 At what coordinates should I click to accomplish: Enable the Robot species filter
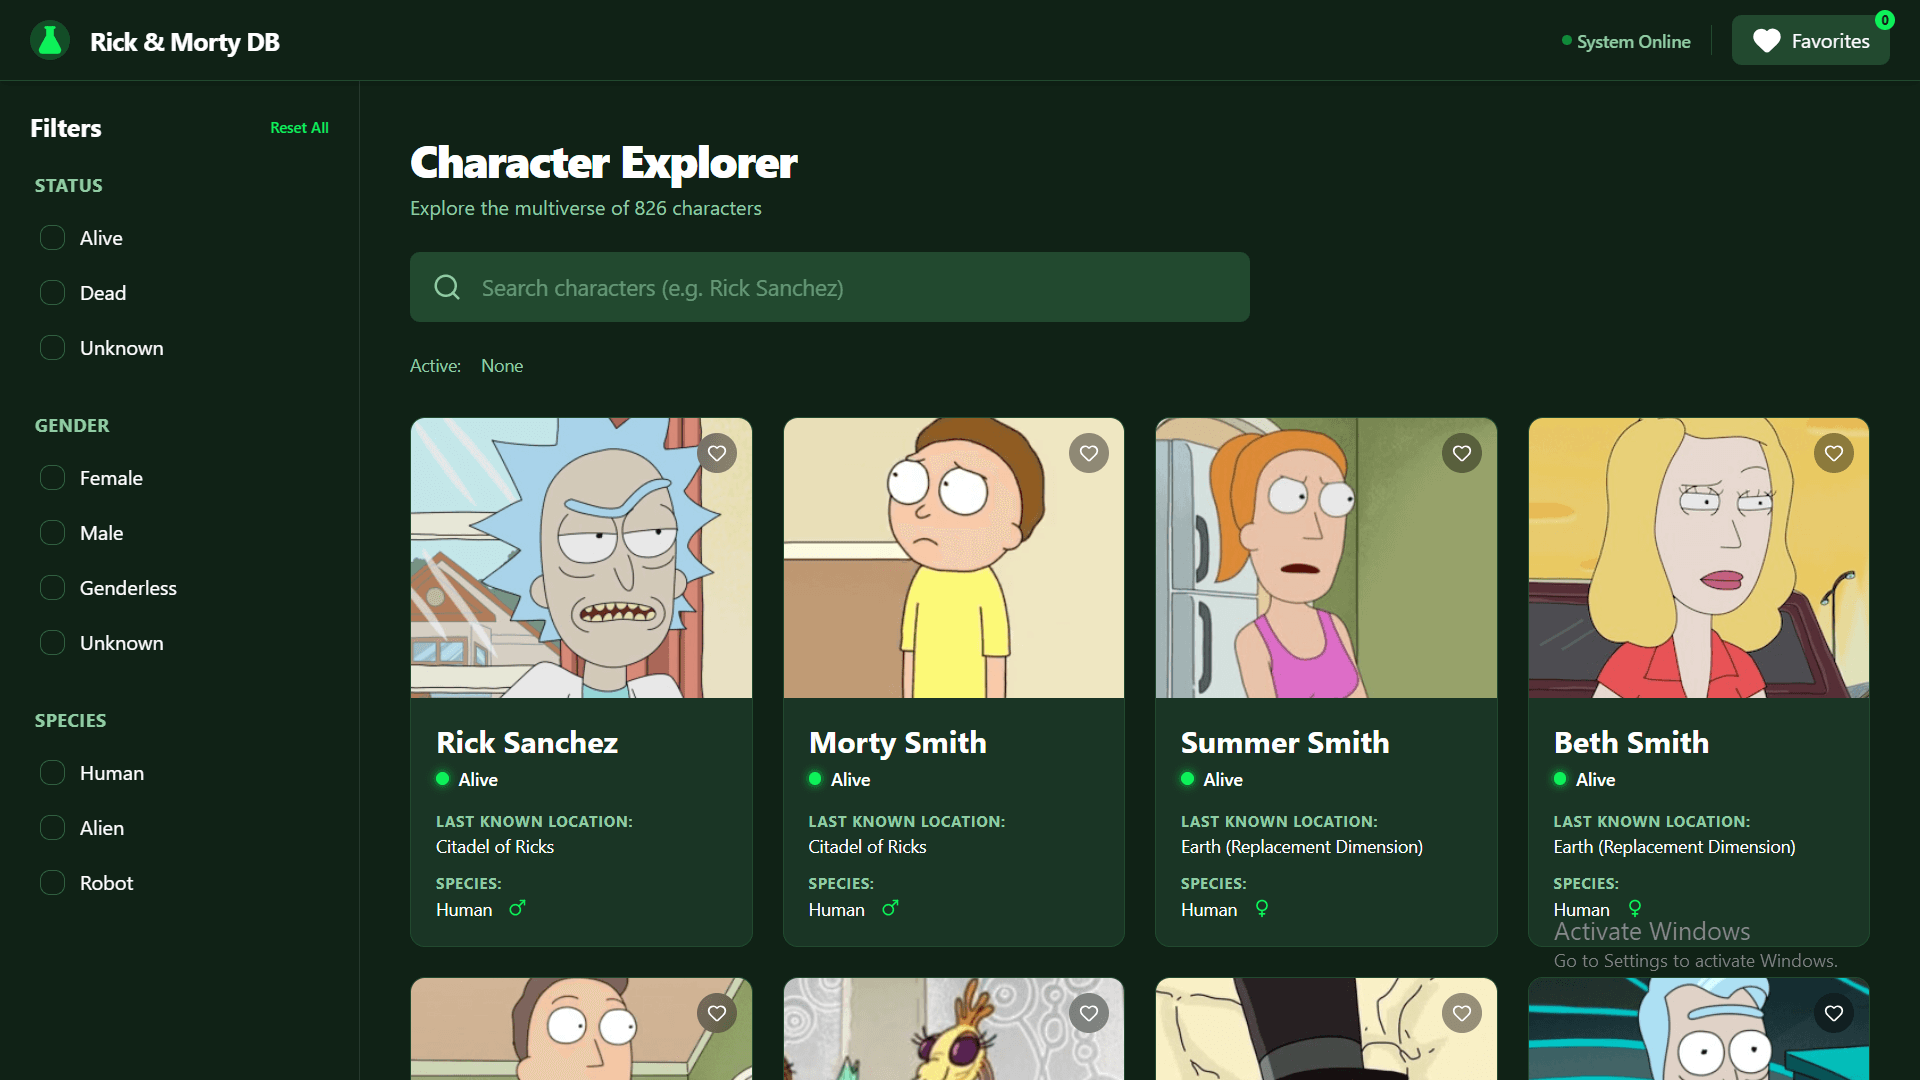coord(52,882)
